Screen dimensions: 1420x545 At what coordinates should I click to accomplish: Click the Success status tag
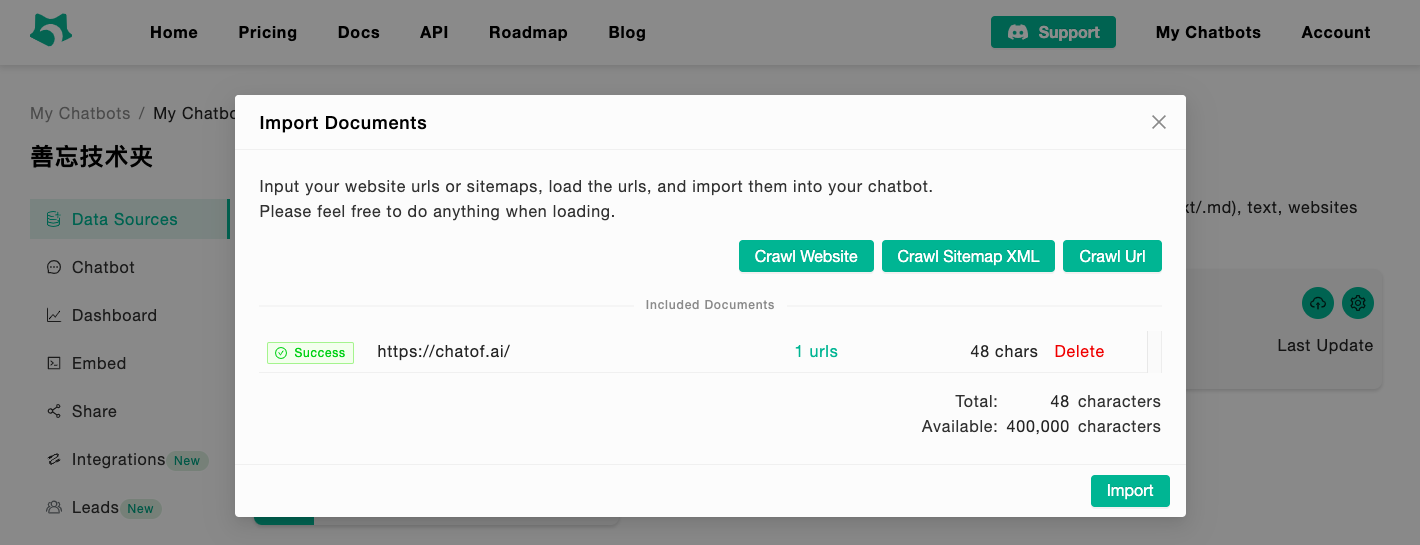(x=310, y=352)
